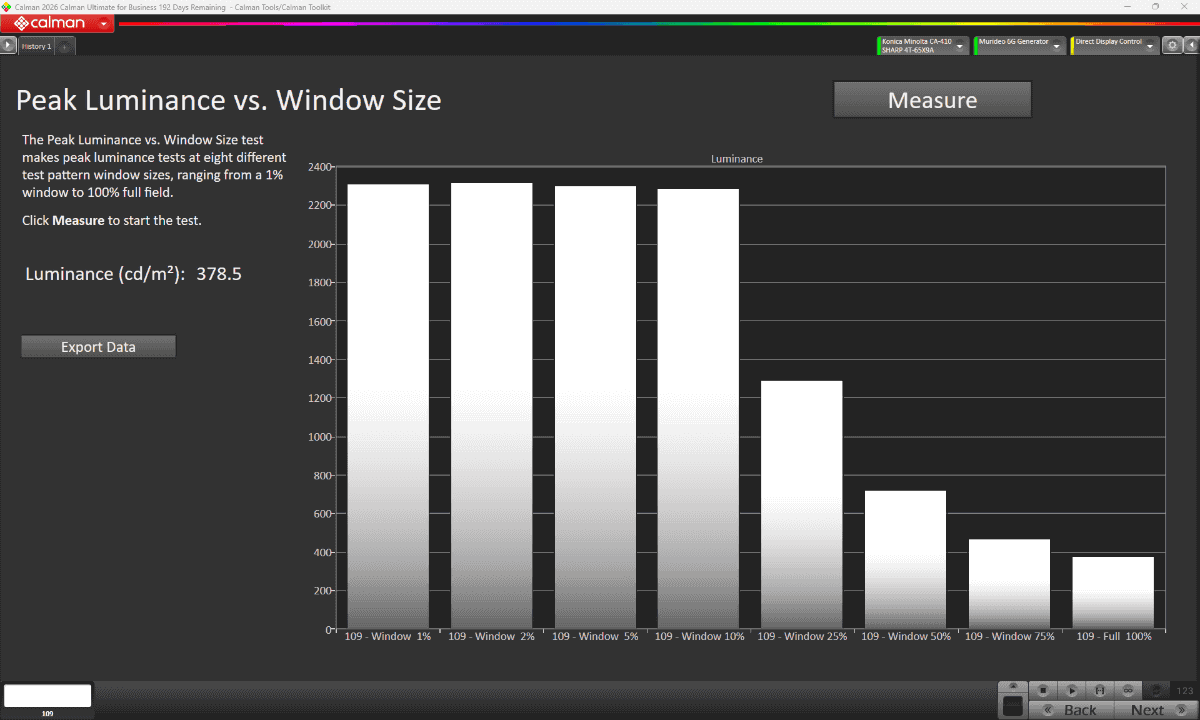Click the '109 - Full 100%' axis label
Screen dimensions: 1200x720
(x=1114, y=636)
